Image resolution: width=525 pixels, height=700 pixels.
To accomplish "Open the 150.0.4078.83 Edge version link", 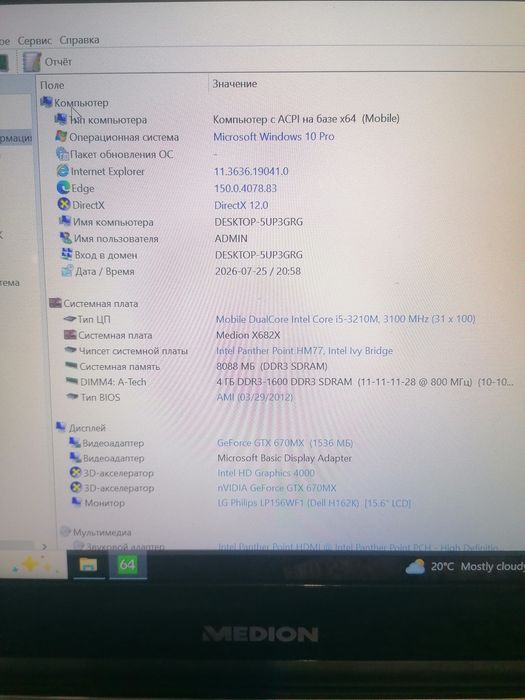I will tap(246, 188).
